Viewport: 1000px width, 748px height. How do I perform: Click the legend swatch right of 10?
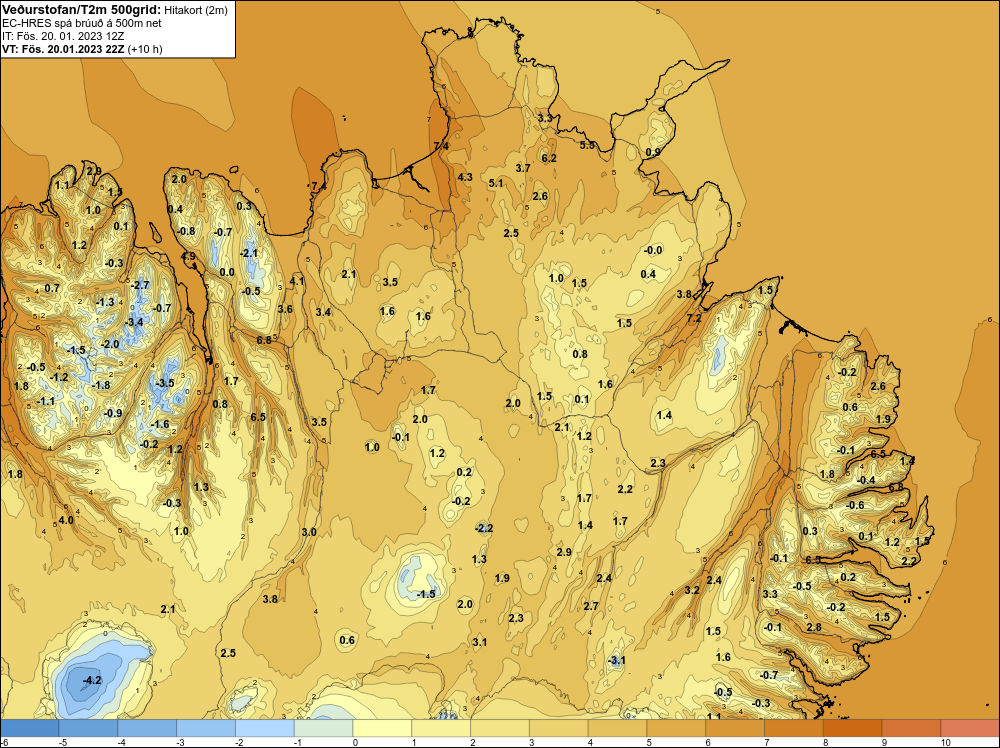(x=970, y=728)
